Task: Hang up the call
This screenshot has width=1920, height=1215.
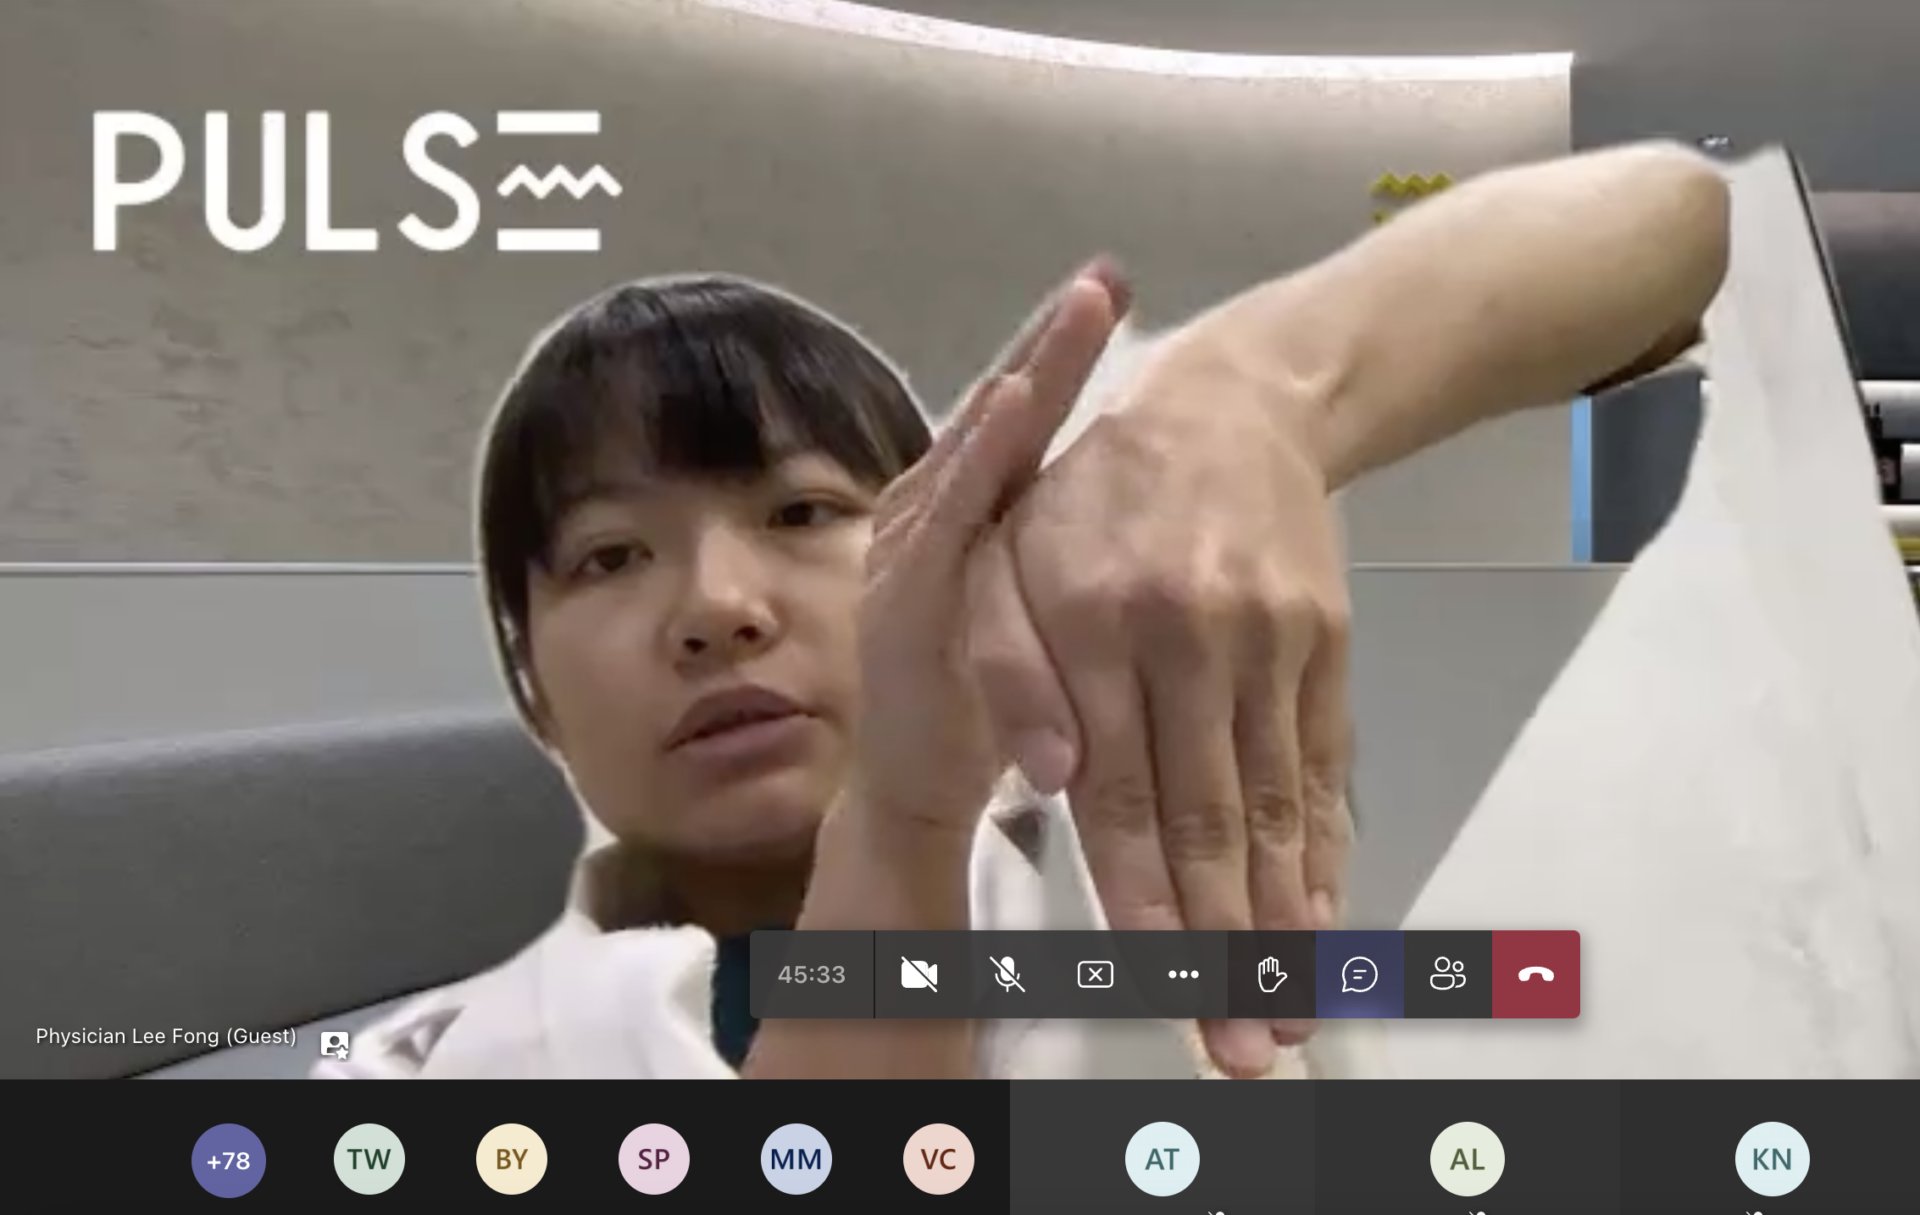Action: [1535, 974]
